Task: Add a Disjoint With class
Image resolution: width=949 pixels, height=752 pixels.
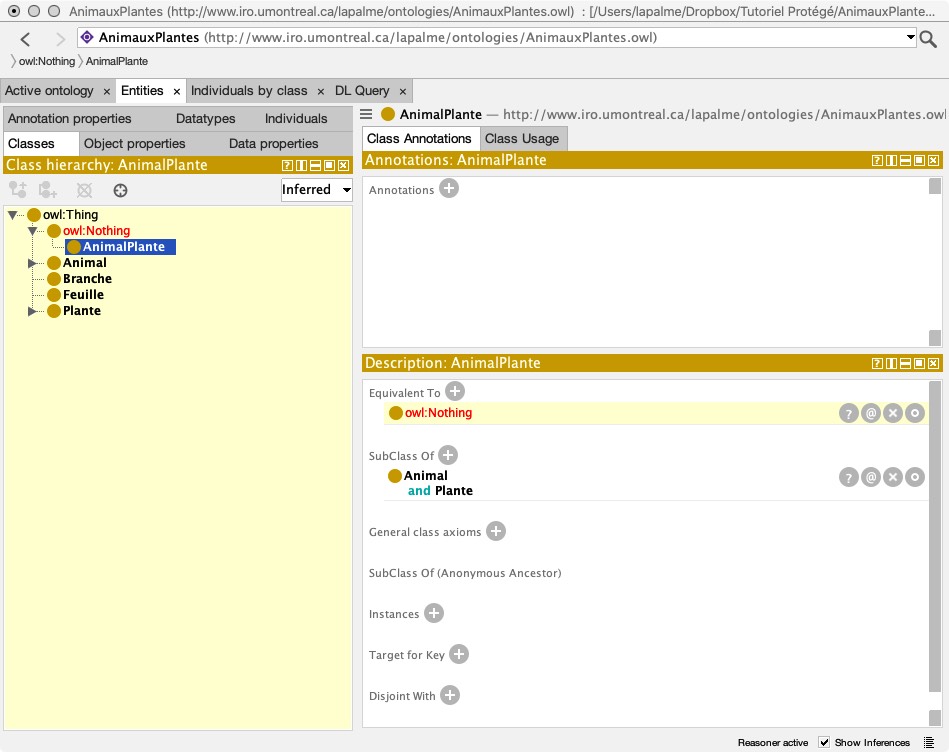Action: click(450, 695)
